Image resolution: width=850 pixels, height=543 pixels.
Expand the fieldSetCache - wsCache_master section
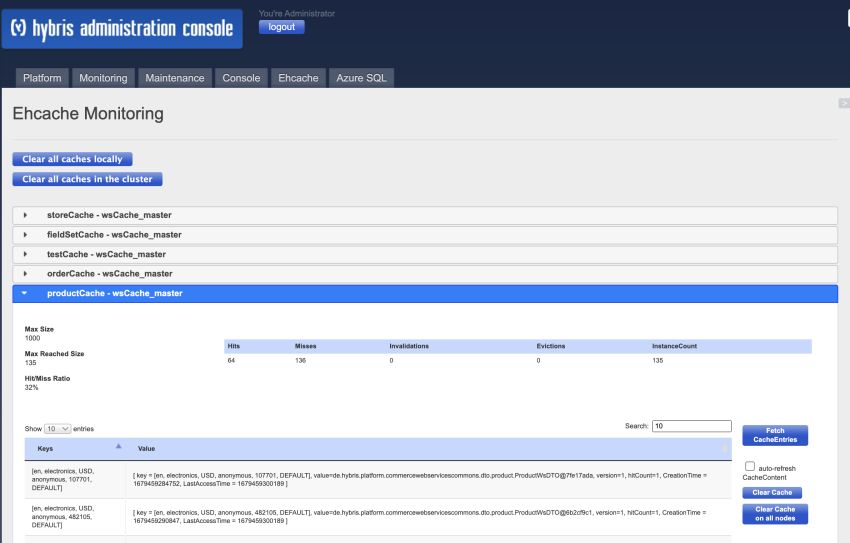tap(425, 235)
